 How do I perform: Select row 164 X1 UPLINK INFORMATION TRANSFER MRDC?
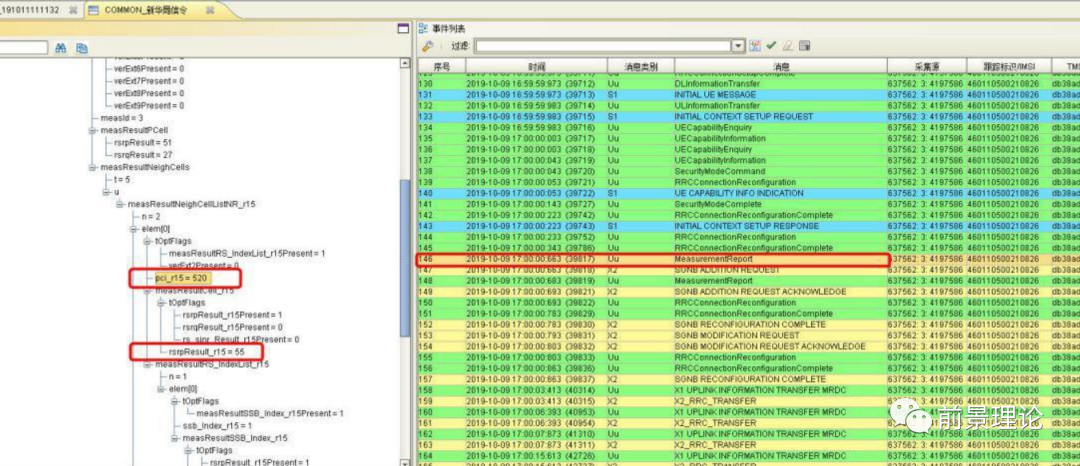749,456
